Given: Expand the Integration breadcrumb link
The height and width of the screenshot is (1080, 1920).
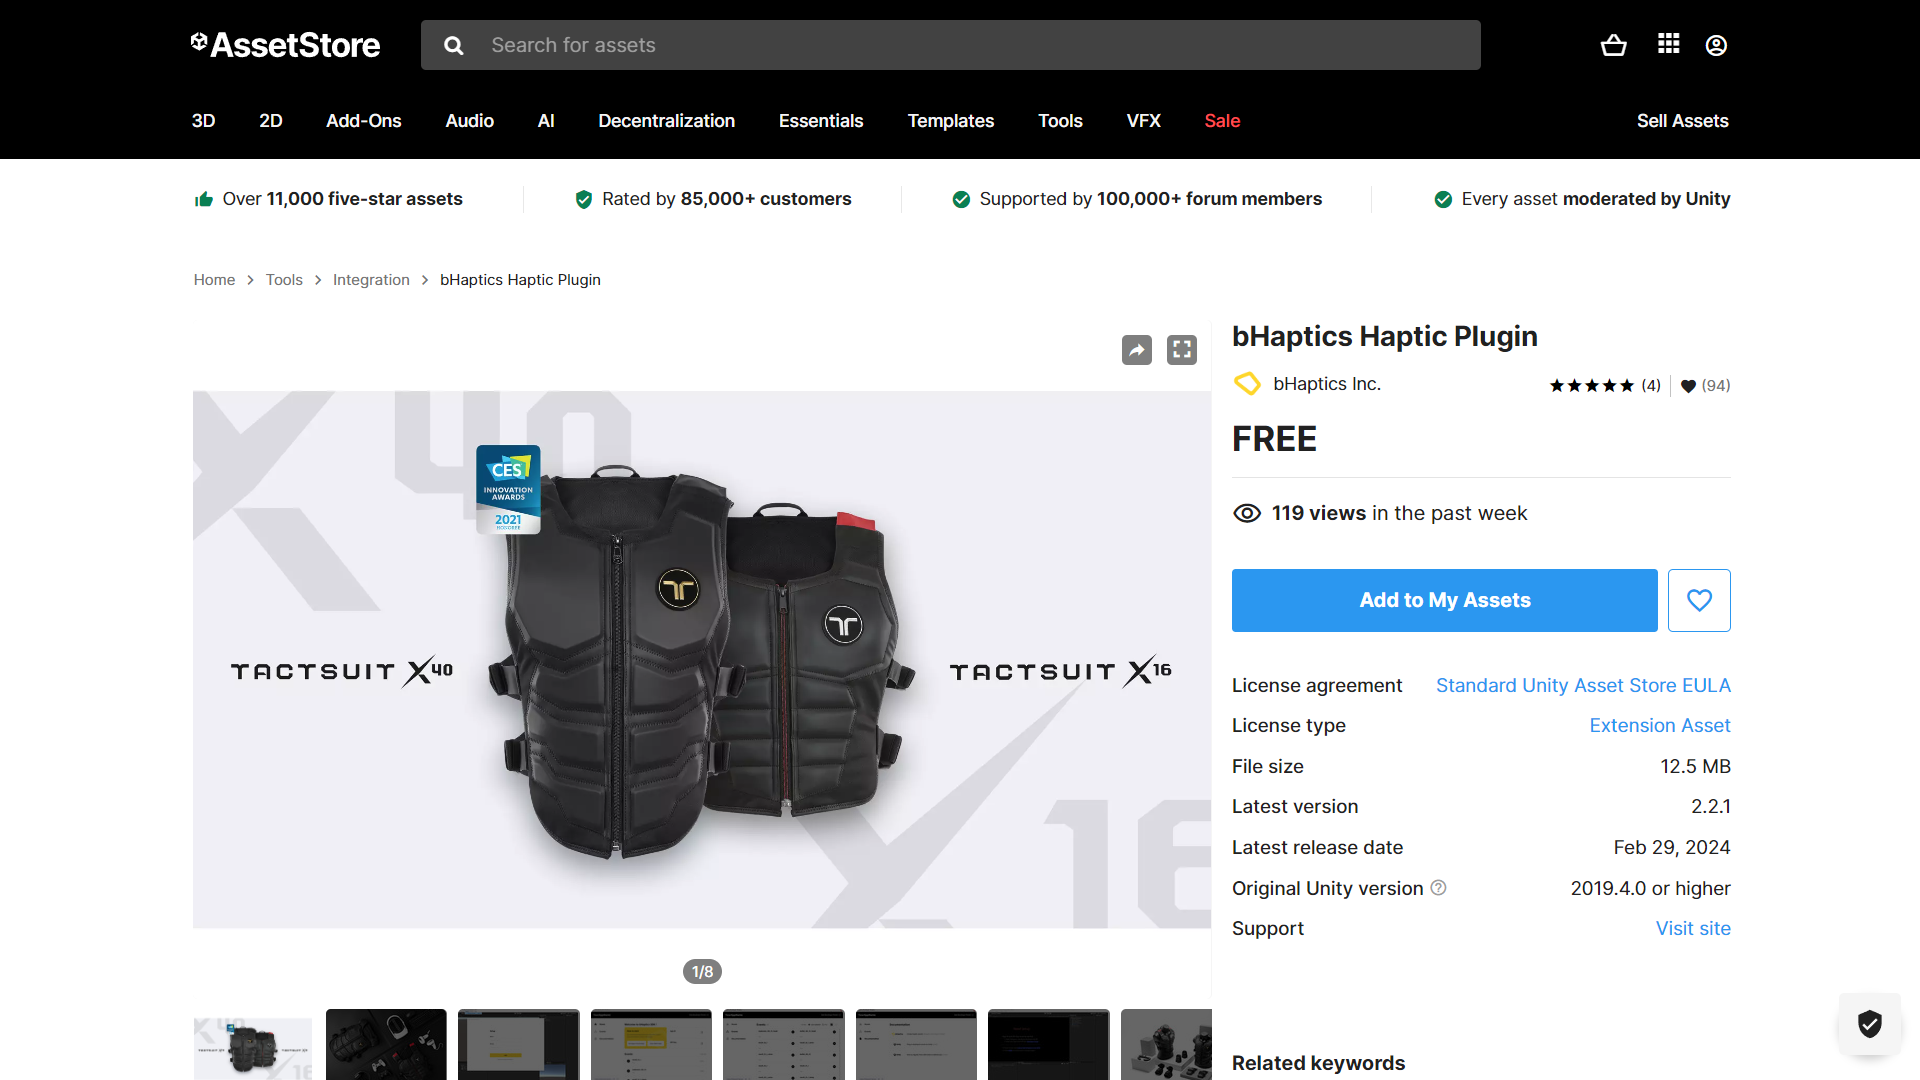Looking at the screenshot, I should [371, 278].
